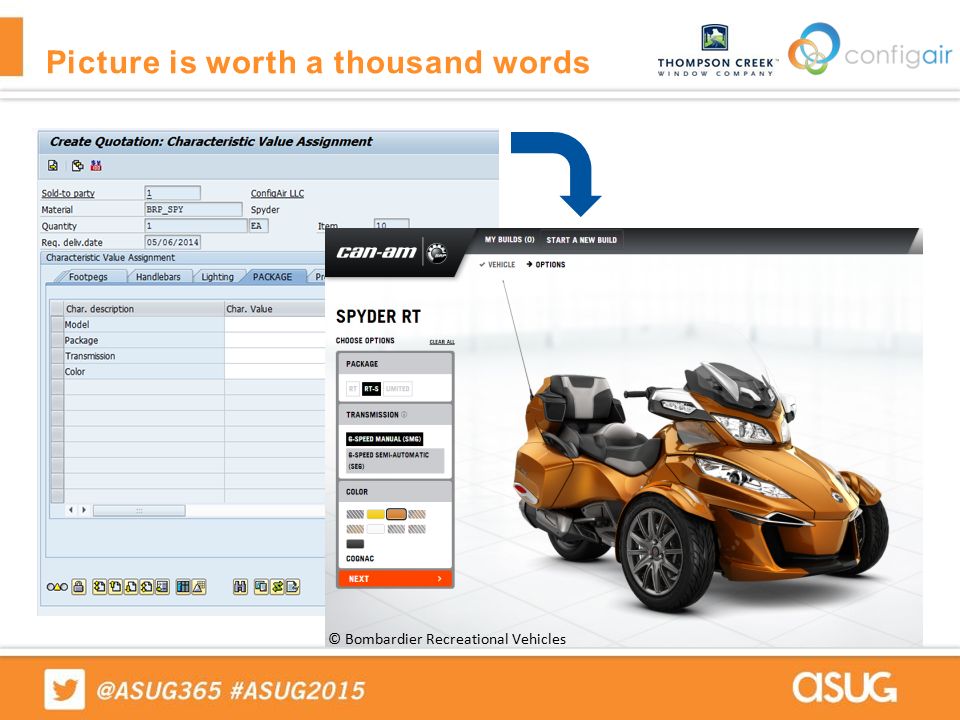Go to the OPTIONS step

pos(546,264)
